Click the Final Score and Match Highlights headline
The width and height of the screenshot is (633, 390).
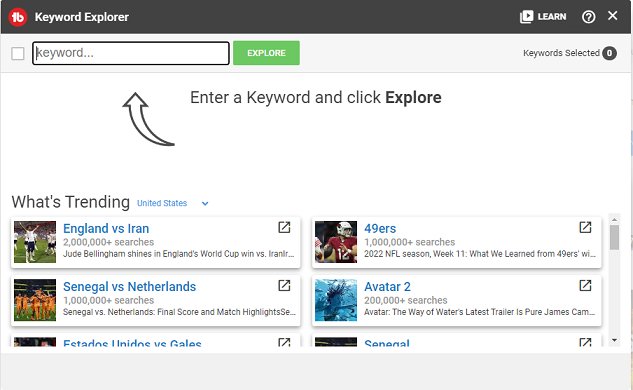click(x=179, y=312)
